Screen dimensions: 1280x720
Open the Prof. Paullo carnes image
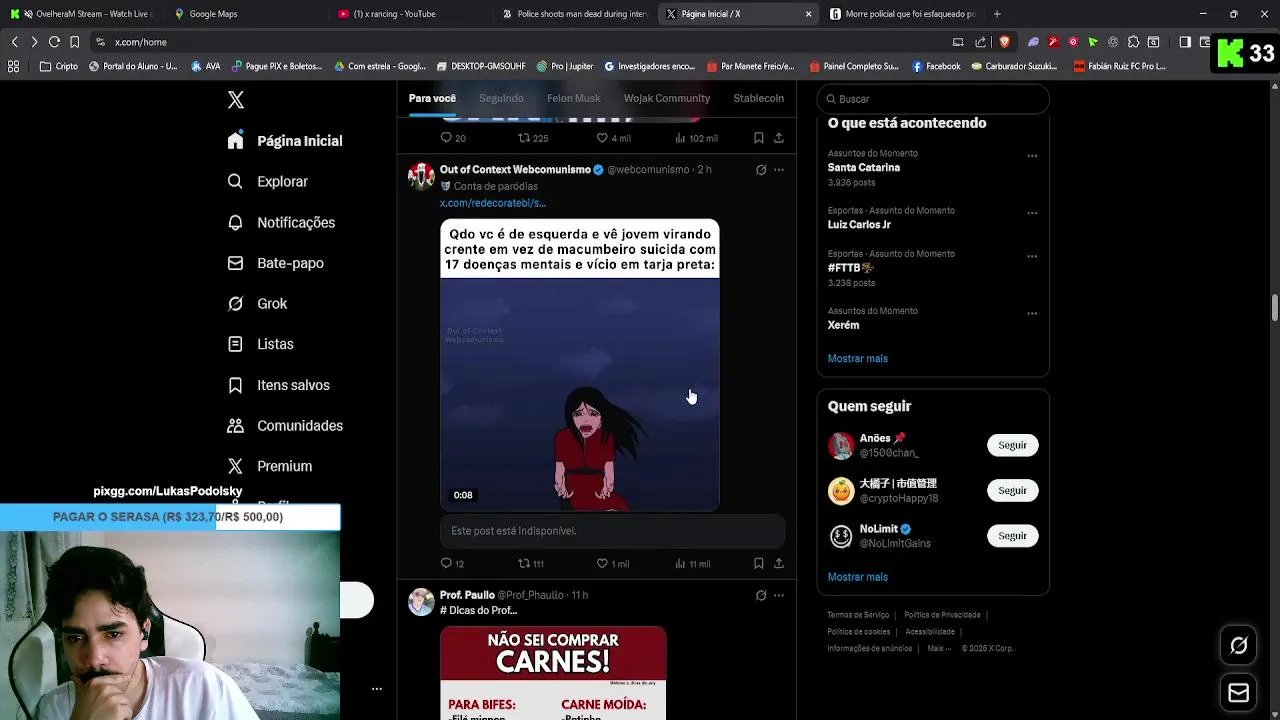553,673
